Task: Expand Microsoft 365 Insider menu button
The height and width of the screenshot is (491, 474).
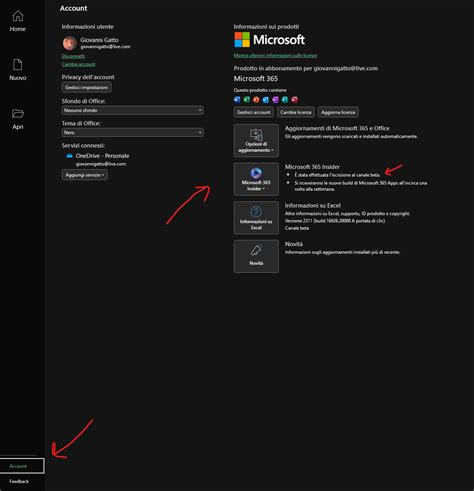Action: pyautogui.click(x=256, y=179)
